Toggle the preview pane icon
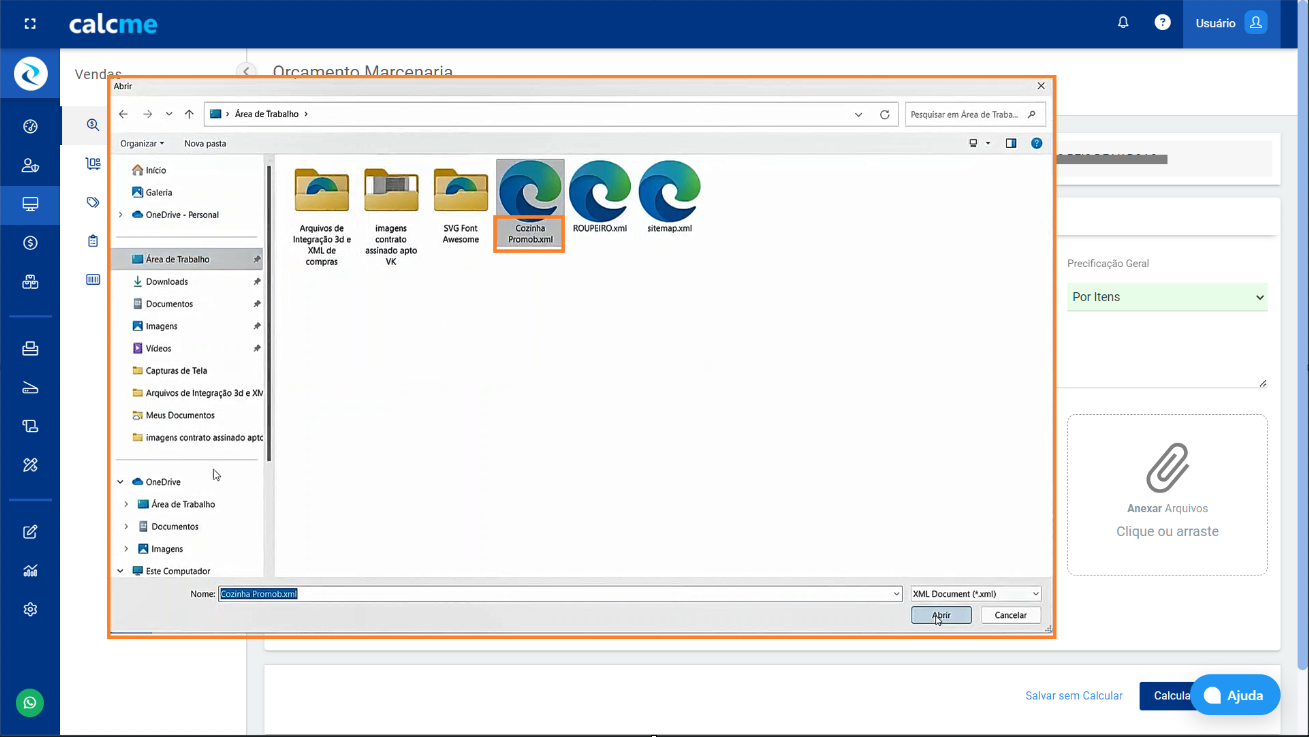This screenshot has width=1309, height=737. [x=1011, y=144]
